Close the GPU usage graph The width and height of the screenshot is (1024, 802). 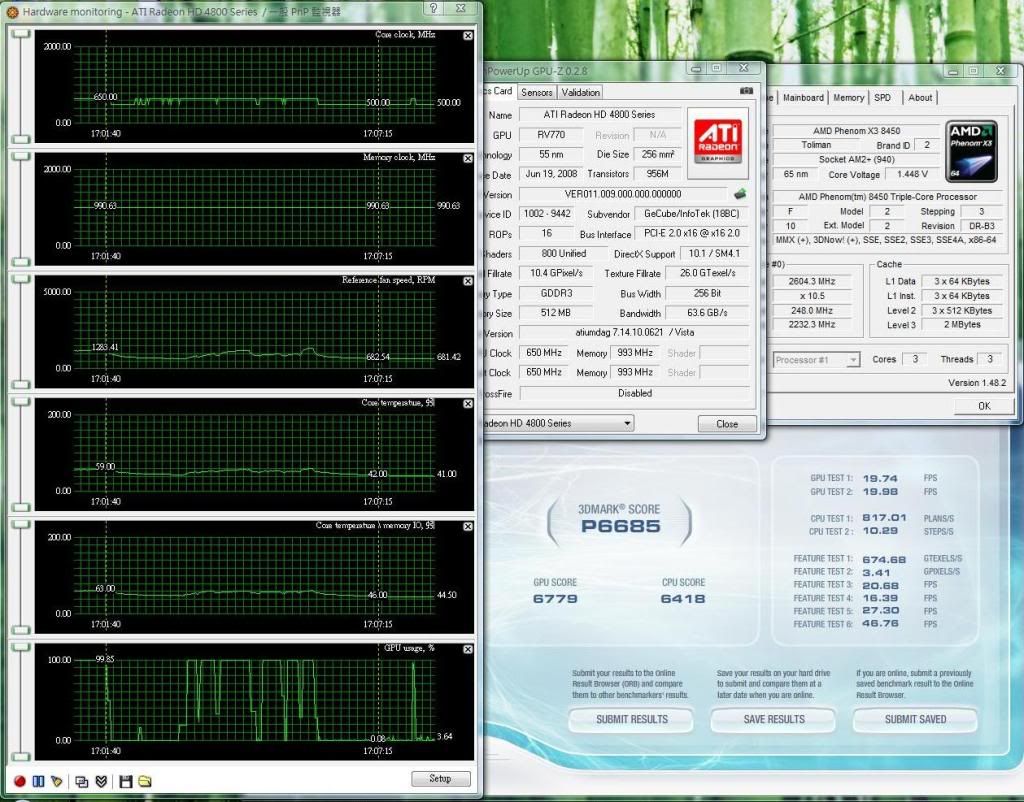click(468, 649)
